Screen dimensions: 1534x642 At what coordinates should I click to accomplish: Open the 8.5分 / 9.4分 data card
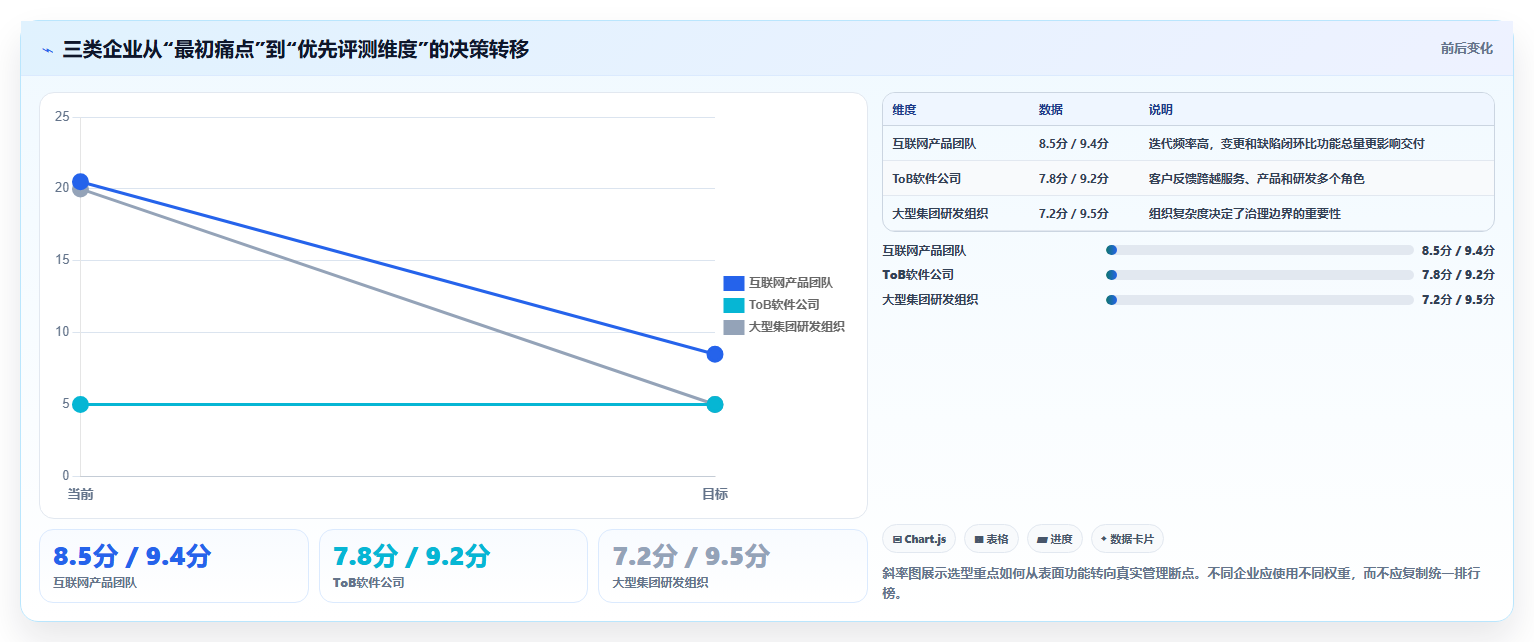point(174,566)
